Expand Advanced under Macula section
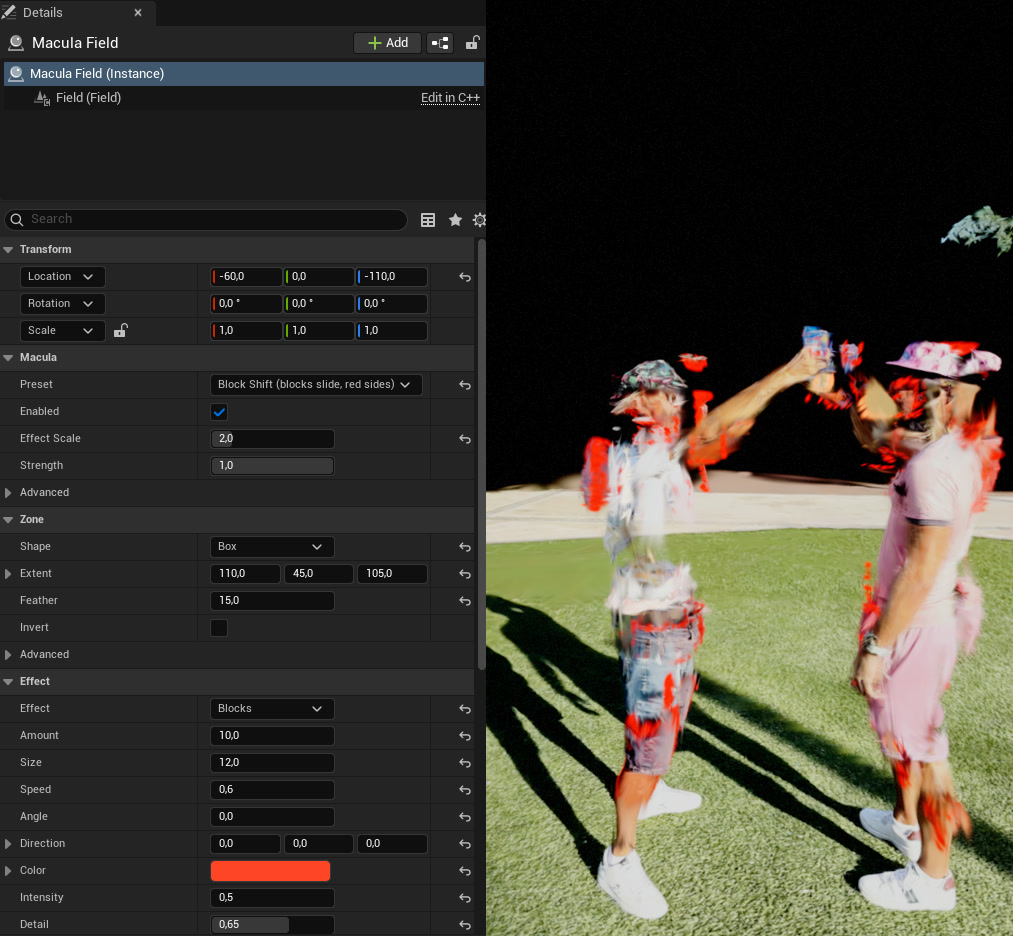1013x936 pixels. [x=8, y=493]
